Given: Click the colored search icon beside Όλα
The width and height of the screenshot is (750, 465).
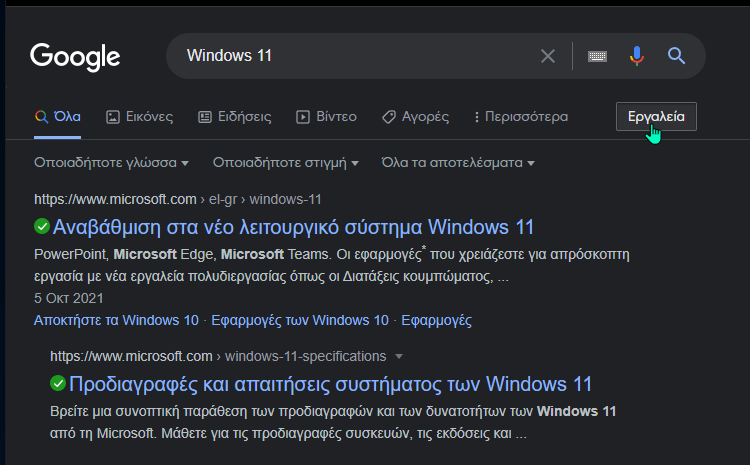Looking at the screenshot, I should click(42, 117).
